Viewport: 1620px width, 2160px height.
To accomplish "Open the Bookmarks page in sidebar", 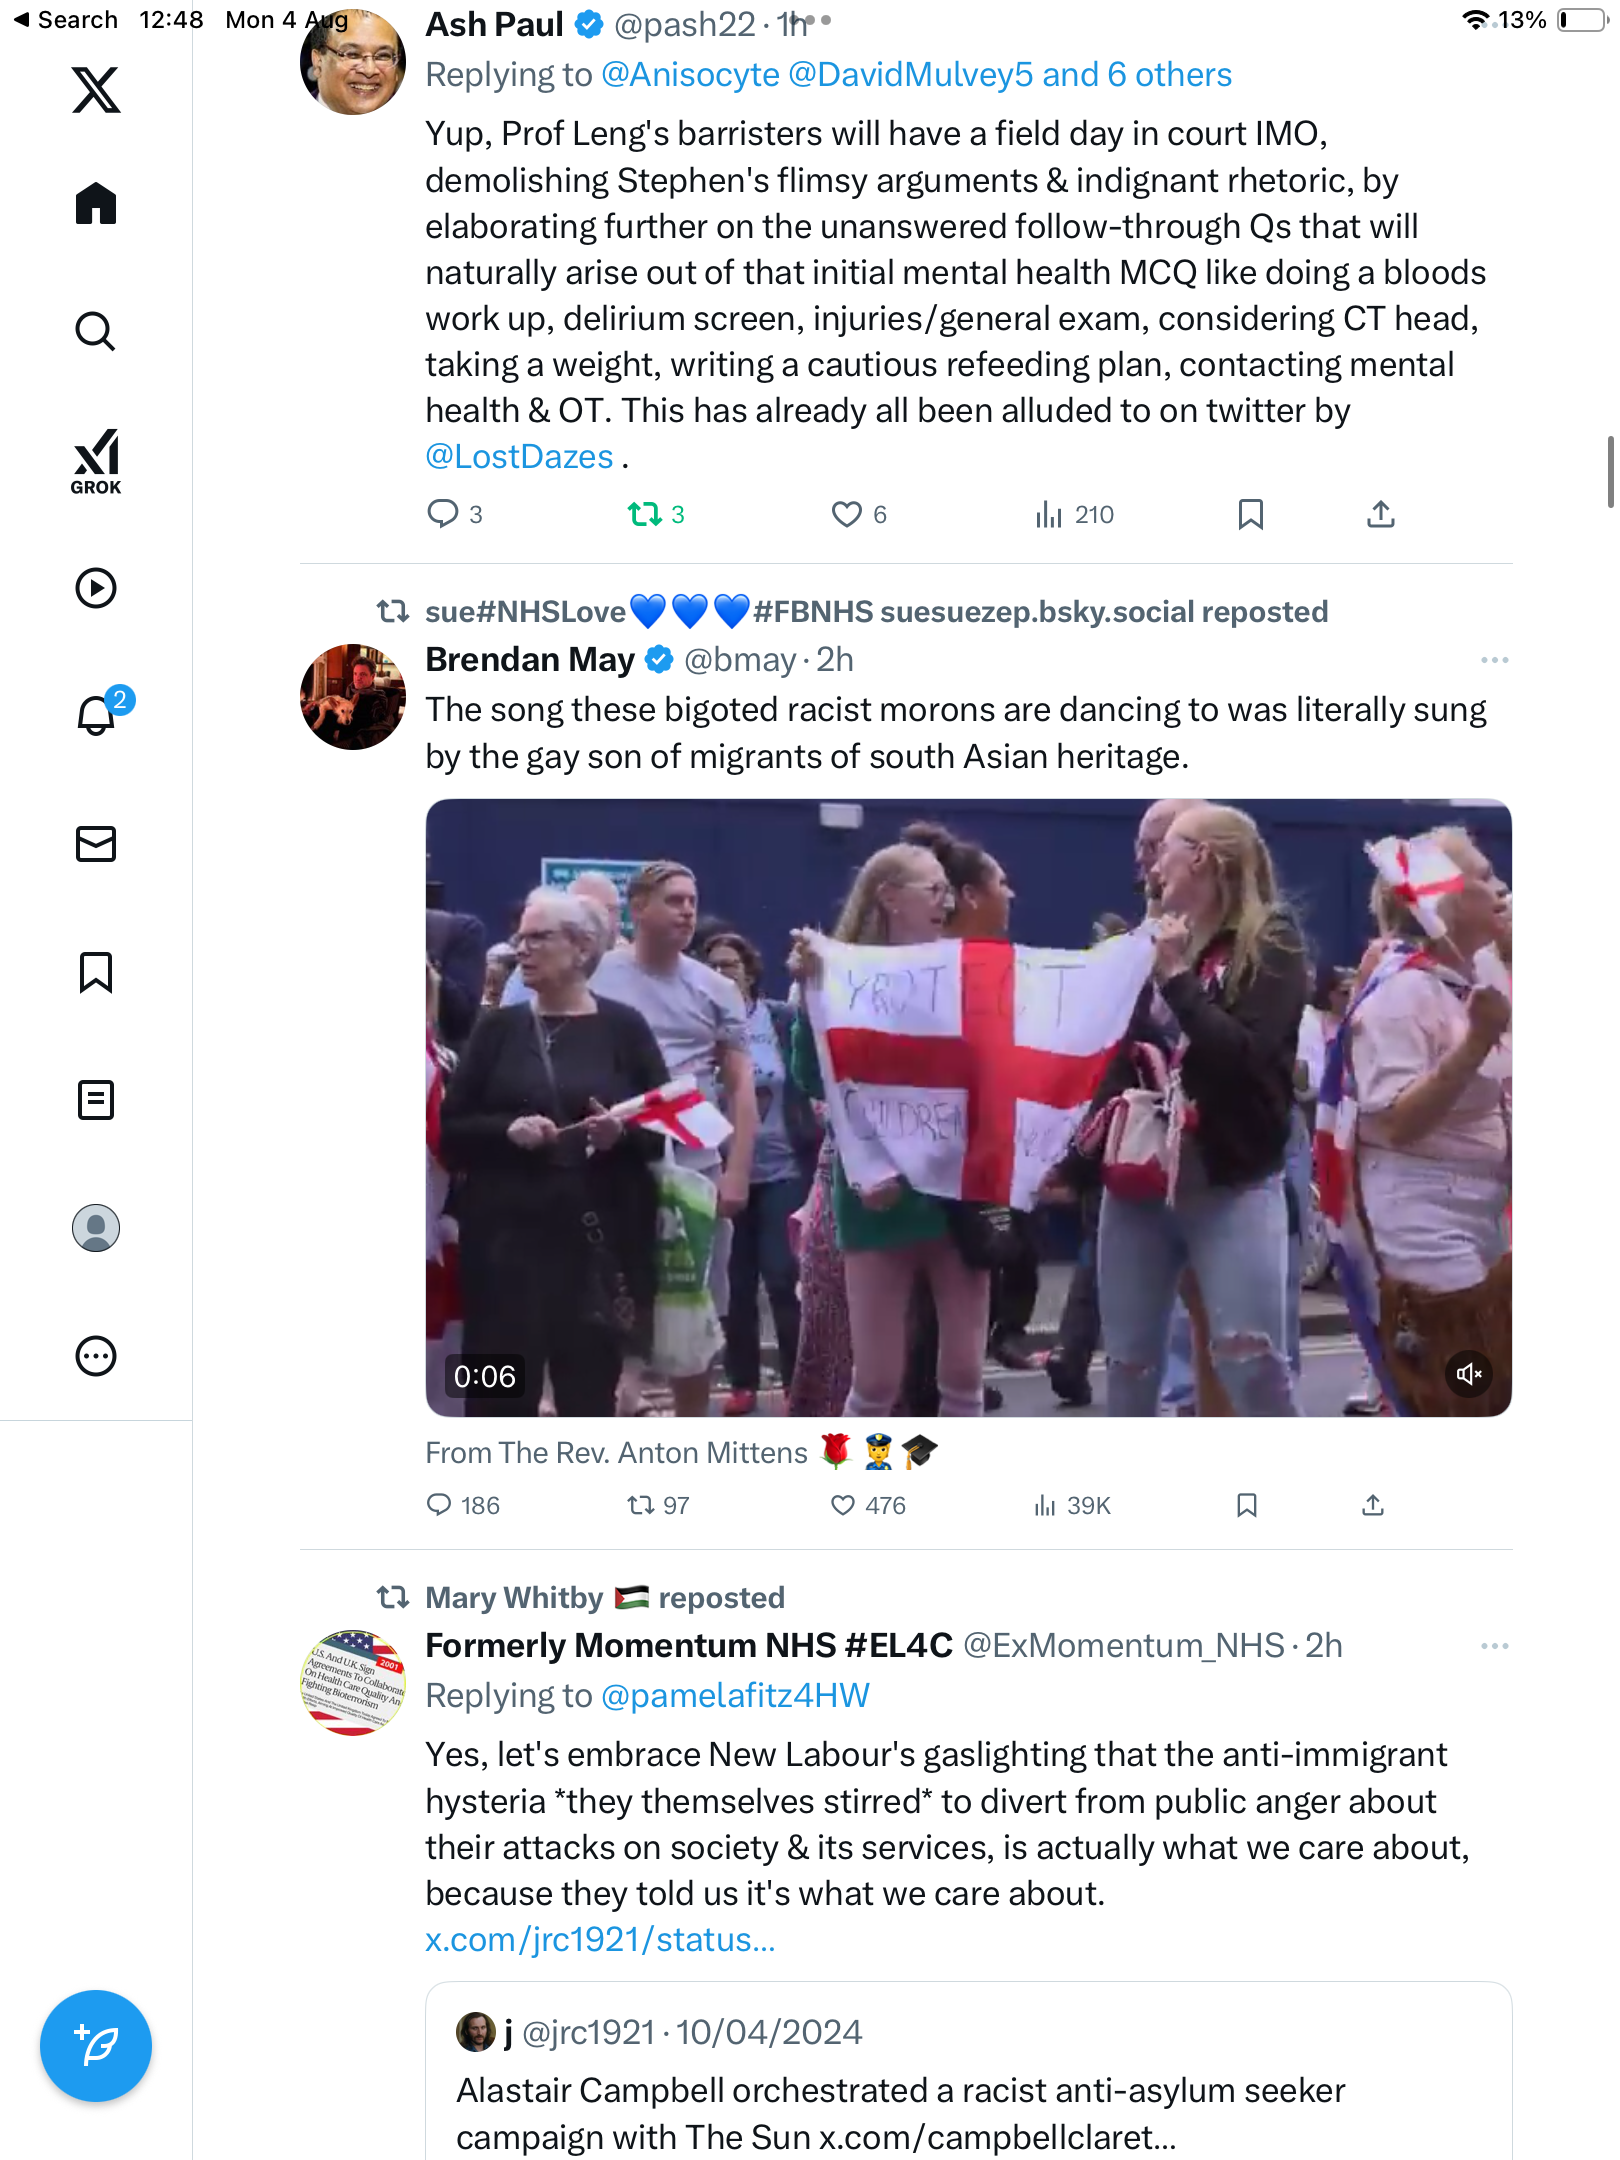I will (96, 972).
